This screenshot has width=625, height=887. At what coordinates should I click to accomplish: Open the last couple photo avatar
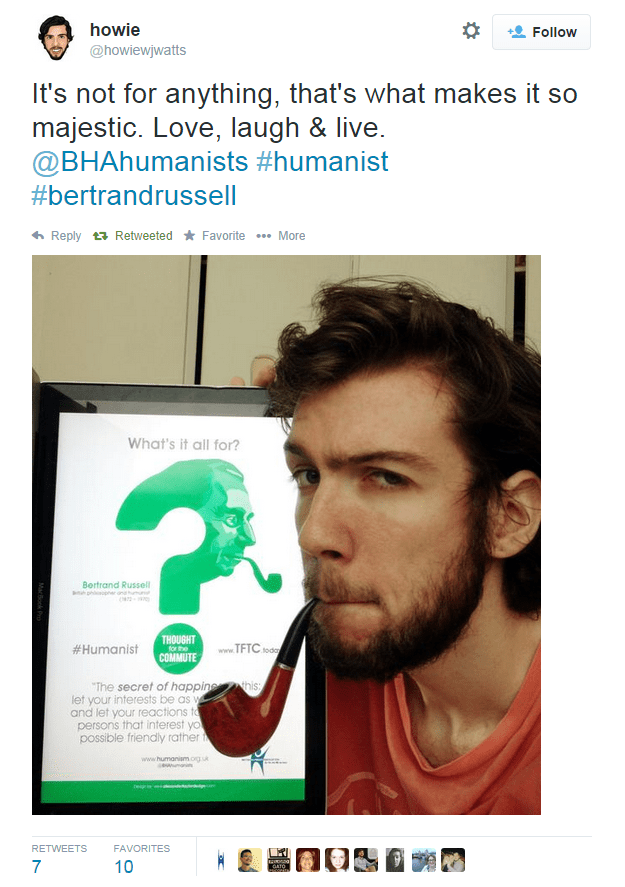(453, 860)
